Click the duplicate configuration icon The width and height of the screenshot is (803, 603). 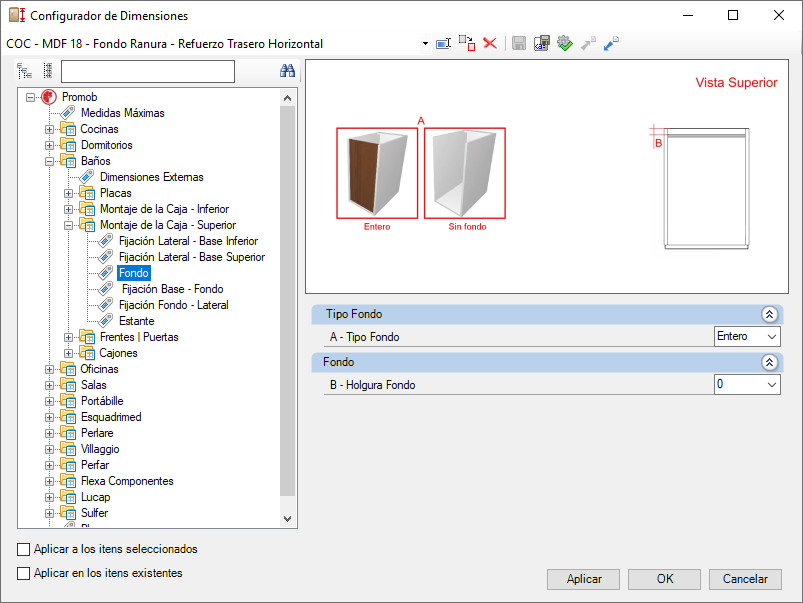point(467,44)
